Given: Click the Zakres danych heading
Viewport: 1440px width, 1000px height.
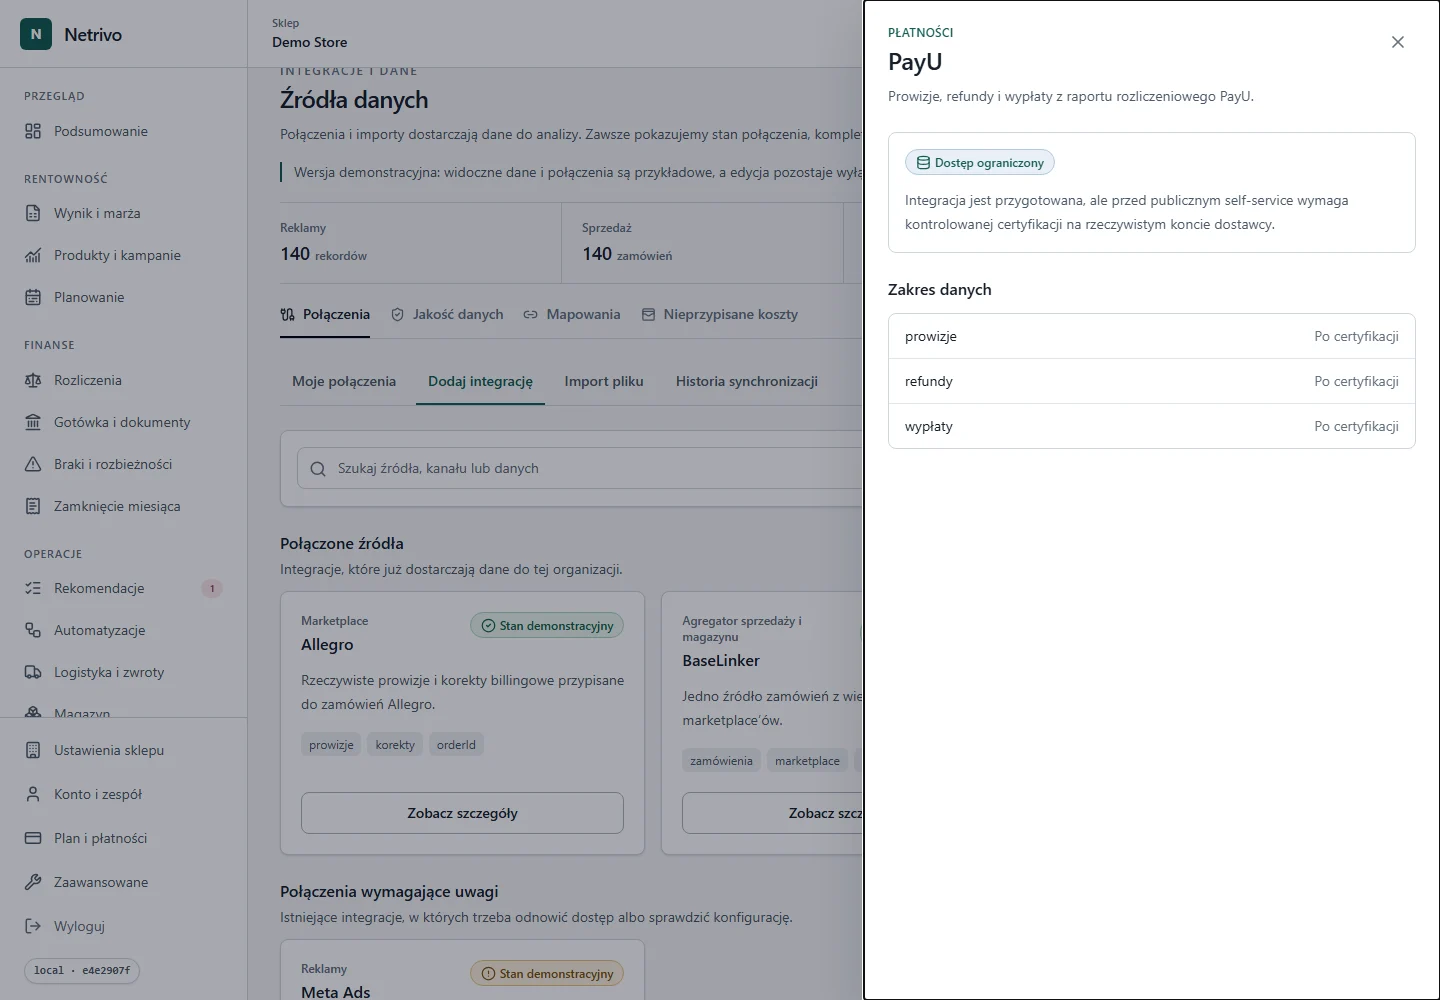Looking at the screenshot, I should point(940,289).
